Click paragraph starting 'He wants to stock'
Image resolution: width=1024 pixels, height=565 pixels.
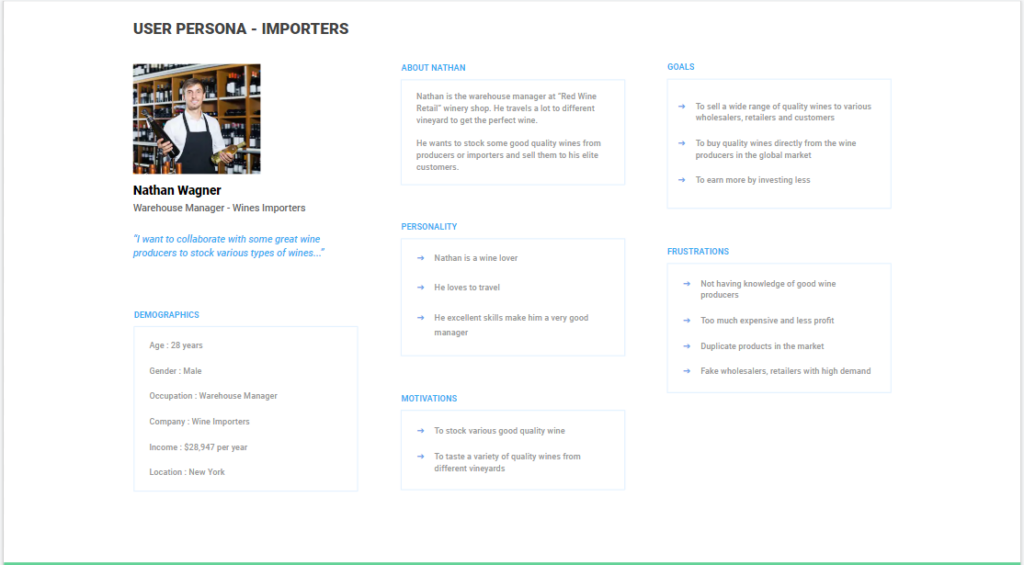pos(508,155)
